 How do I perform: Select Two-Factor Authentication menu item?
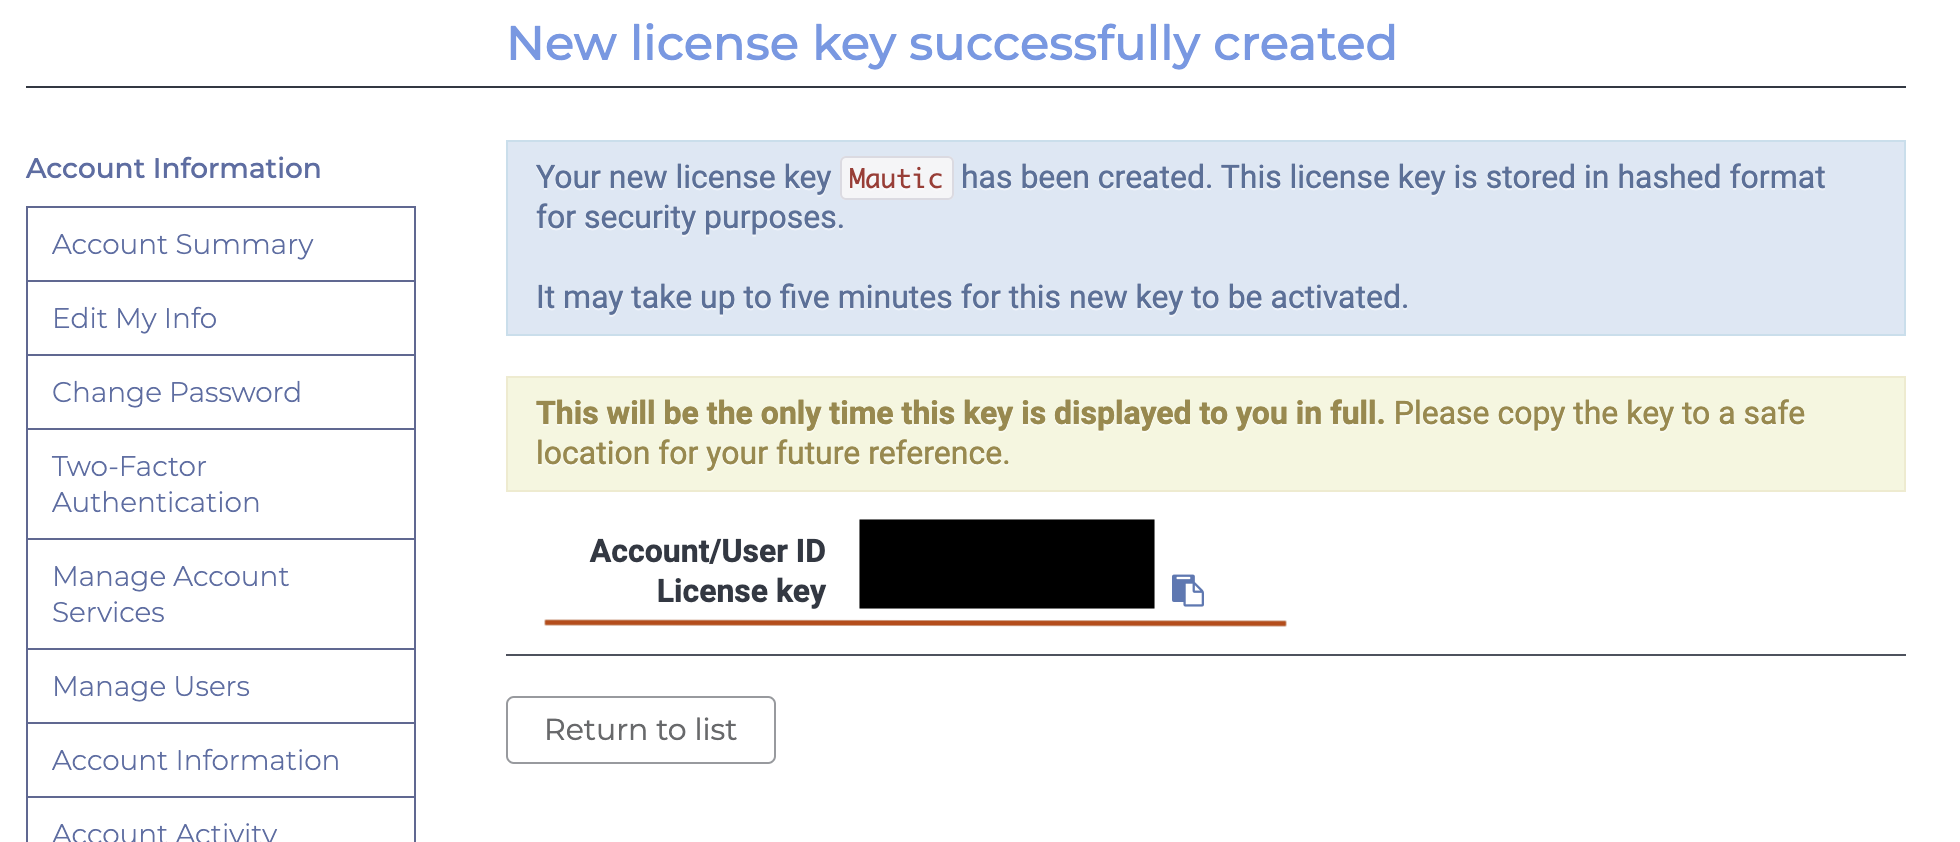[156, 485]
